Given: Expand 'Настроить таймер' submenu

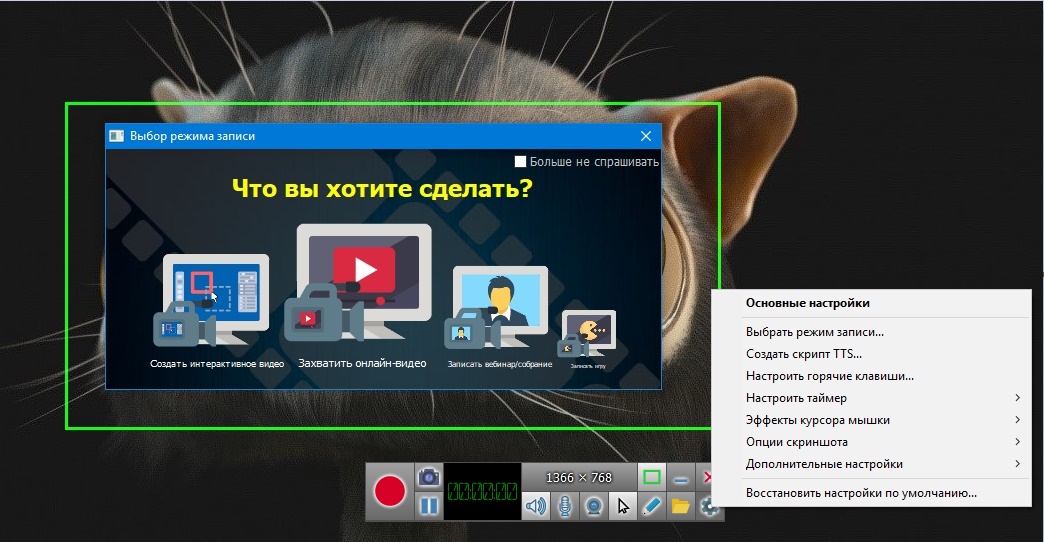Looking at the screenshot, I should pos(872,398).
